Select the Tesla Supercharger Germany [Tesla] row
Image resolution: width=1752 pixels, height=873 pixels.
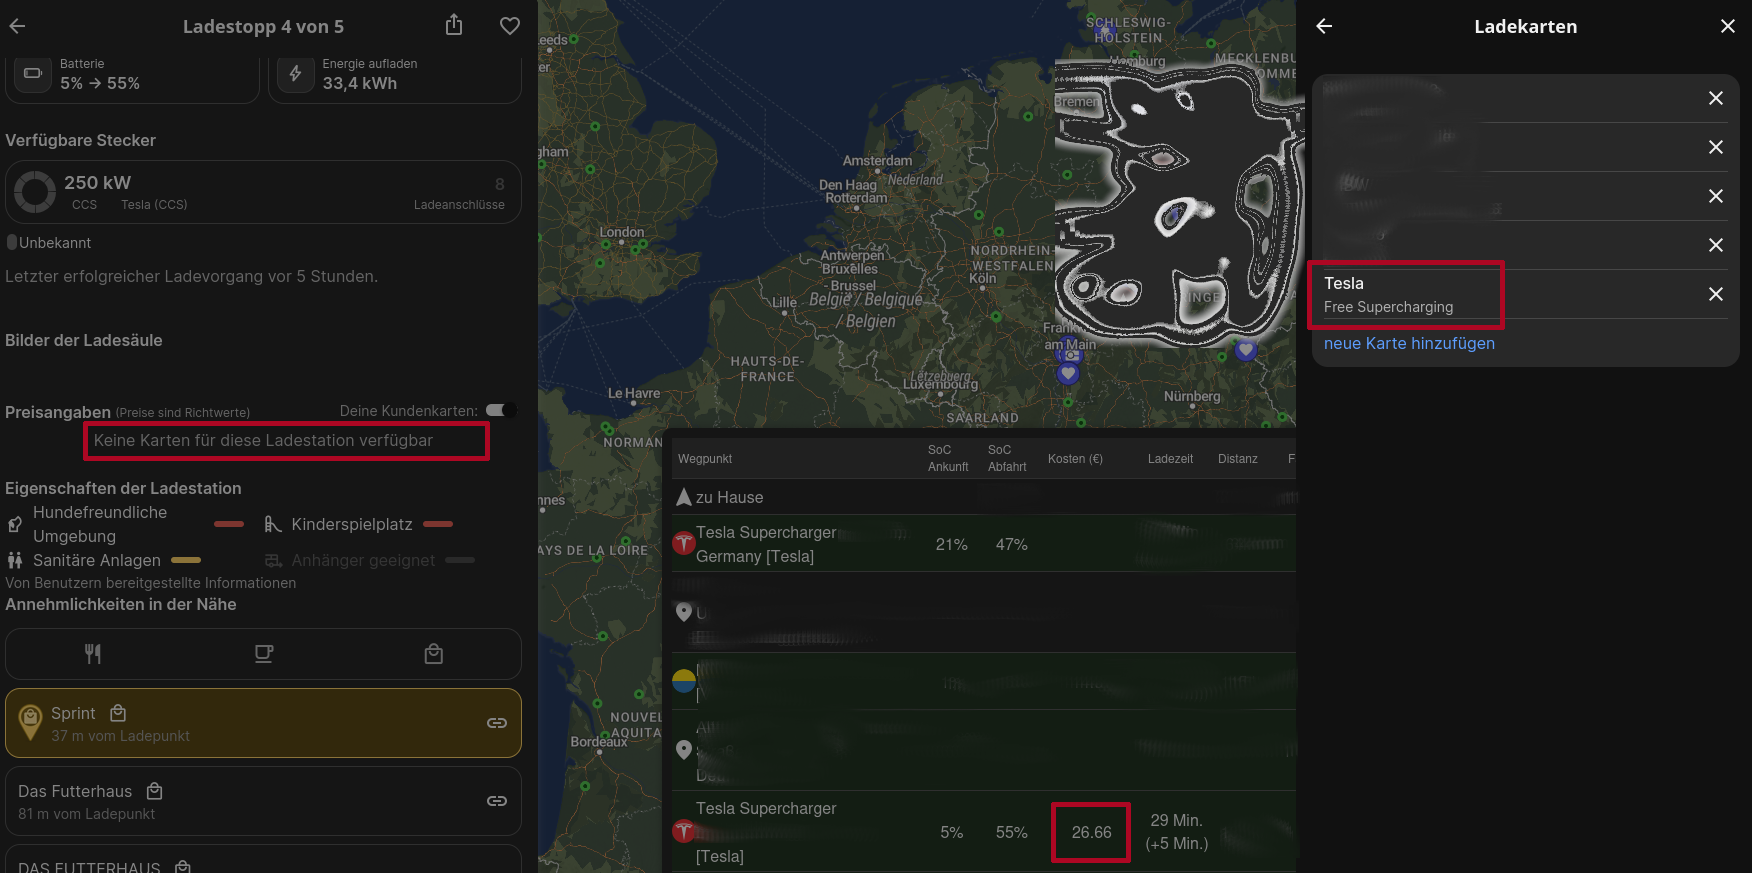tap(984, 544)
